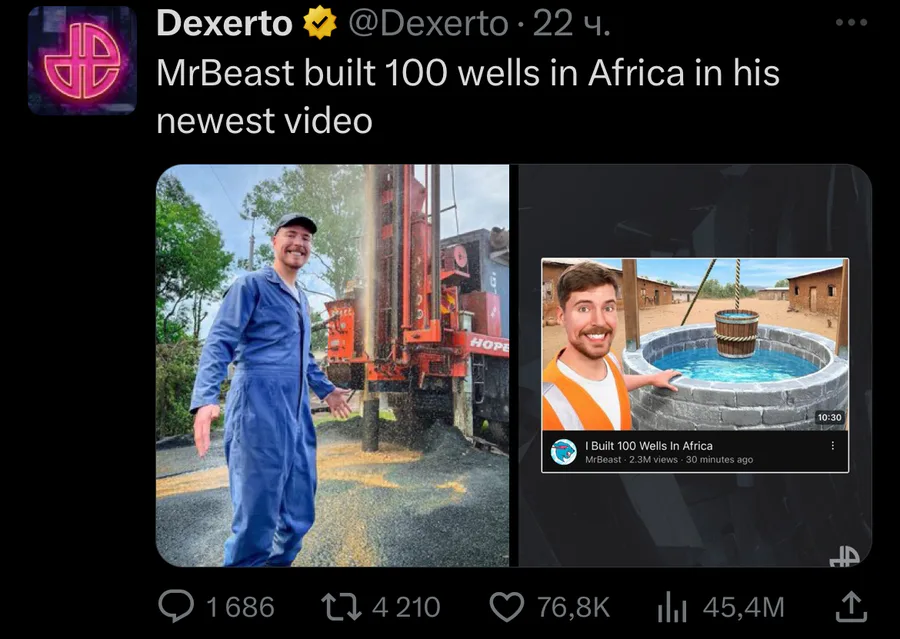This screenshot has width=900, height=639.
Task: Open the YouTube well thumbnail image
Action: tap(695, 344)
